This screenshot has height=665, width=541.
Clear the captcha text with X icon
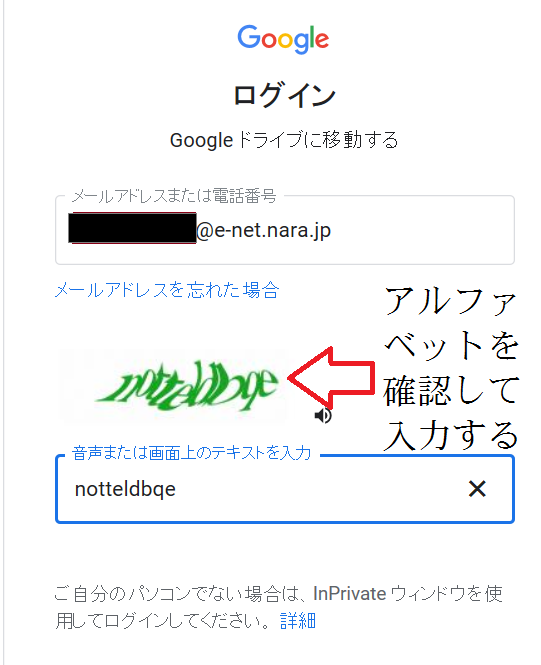coord(477,489)
